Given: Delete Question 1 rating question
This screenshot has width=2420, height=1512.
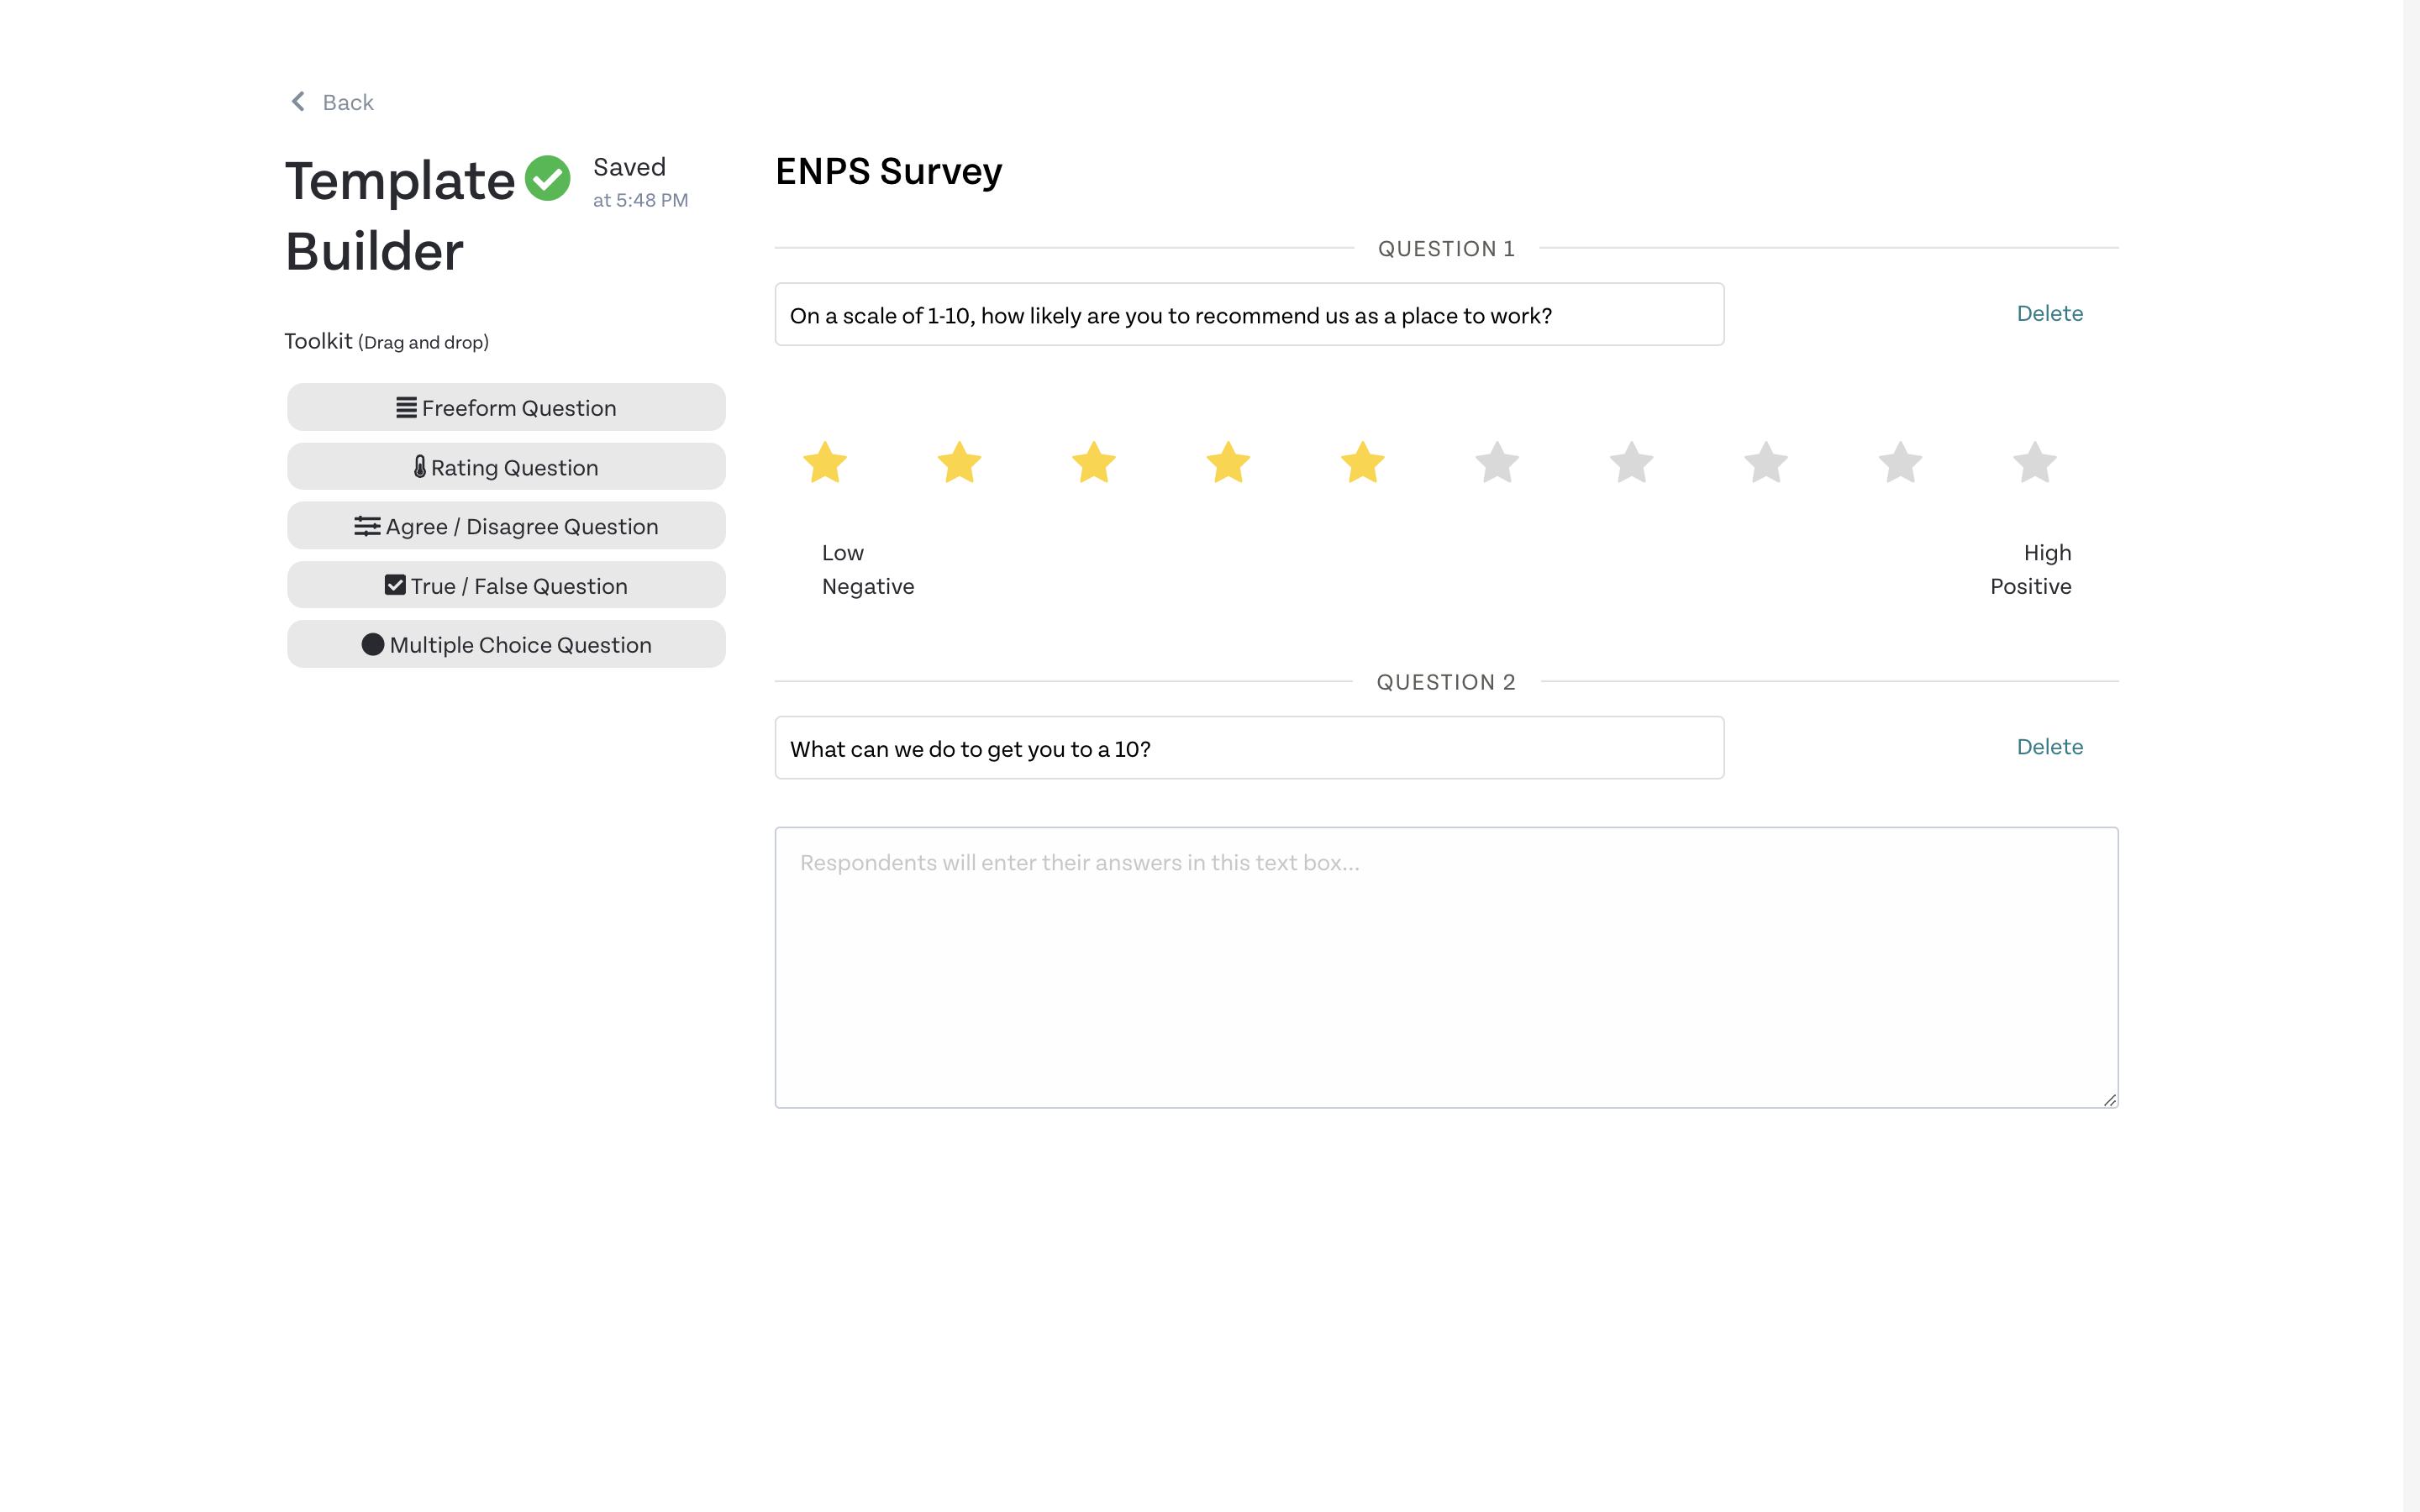Looking at the screenshot, I should pos(2050,313).
